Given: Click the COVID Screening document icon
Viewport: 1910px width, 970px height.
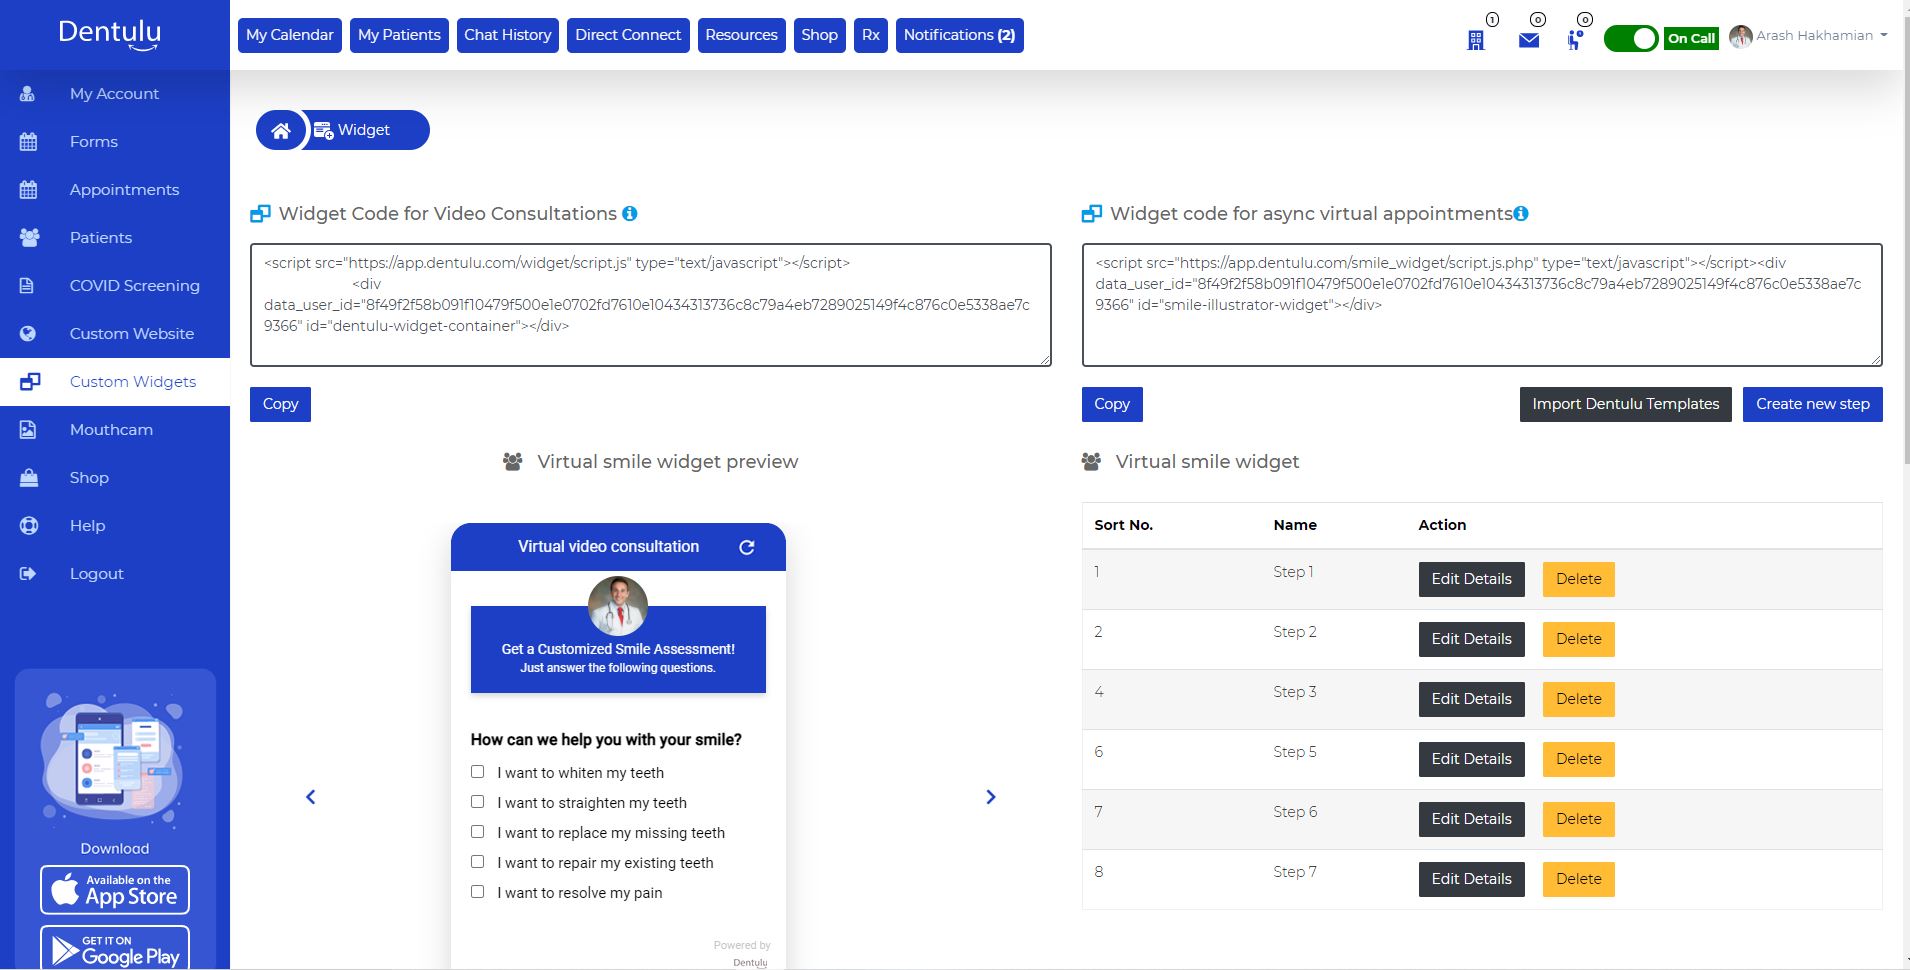Looking at the screenshot, I should coord(28,286).
